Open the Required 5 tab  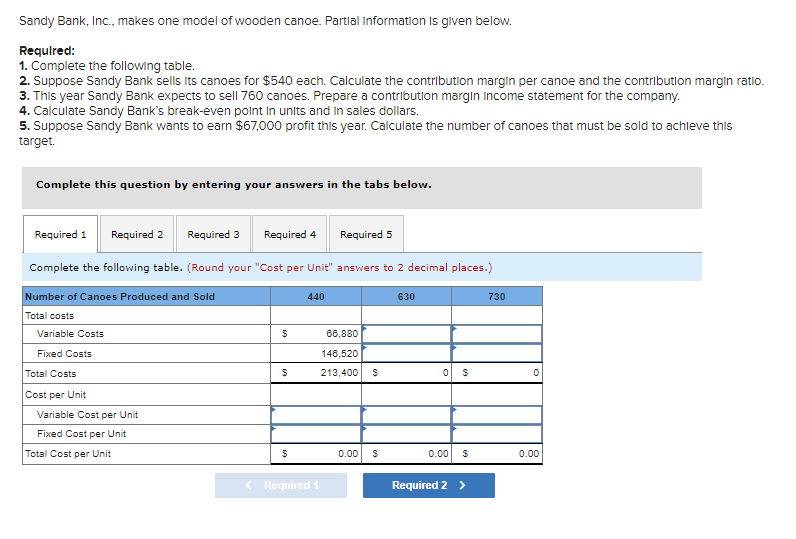pos(366,234)
